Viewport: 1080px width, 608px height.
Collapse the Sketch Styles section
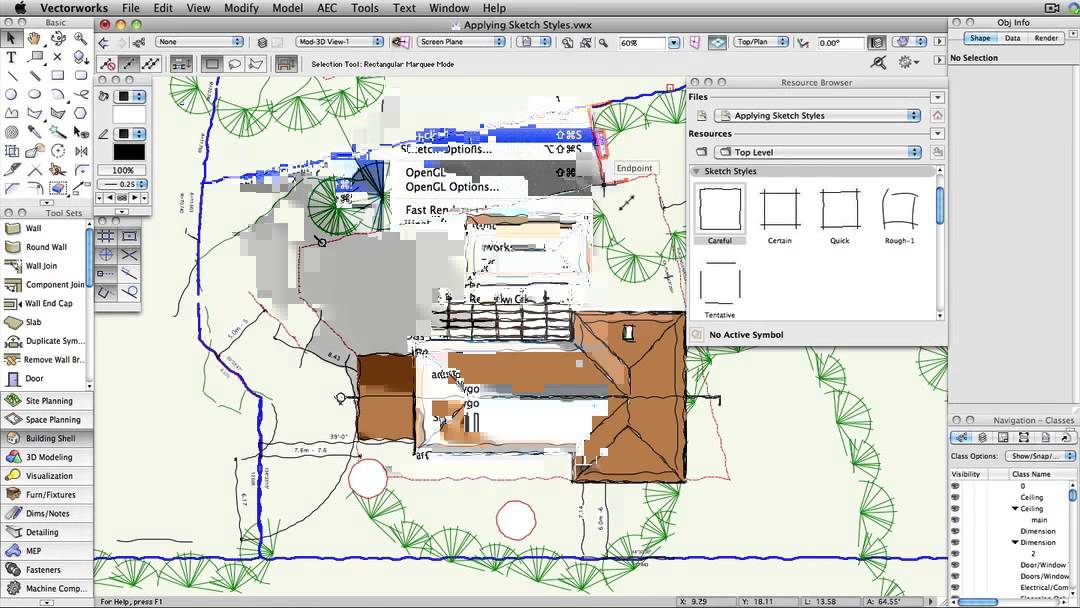[x=696, y=171]
